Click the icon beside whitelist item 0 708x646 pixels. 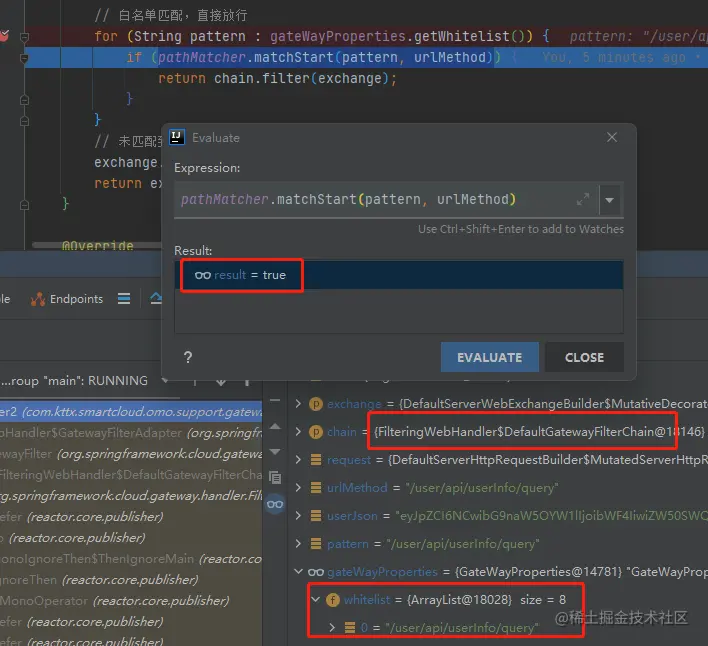click(x=350, y=627)
